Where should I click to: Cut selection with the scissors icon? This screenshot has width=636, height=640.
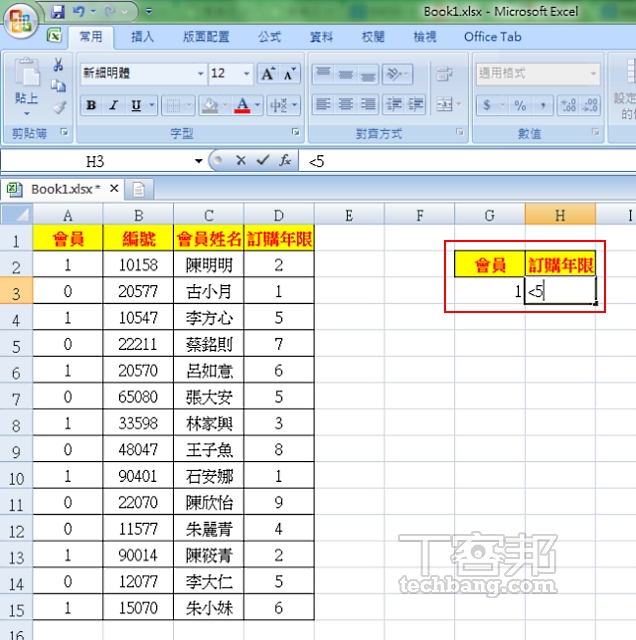pyautogui.click(x=58, y=64)
